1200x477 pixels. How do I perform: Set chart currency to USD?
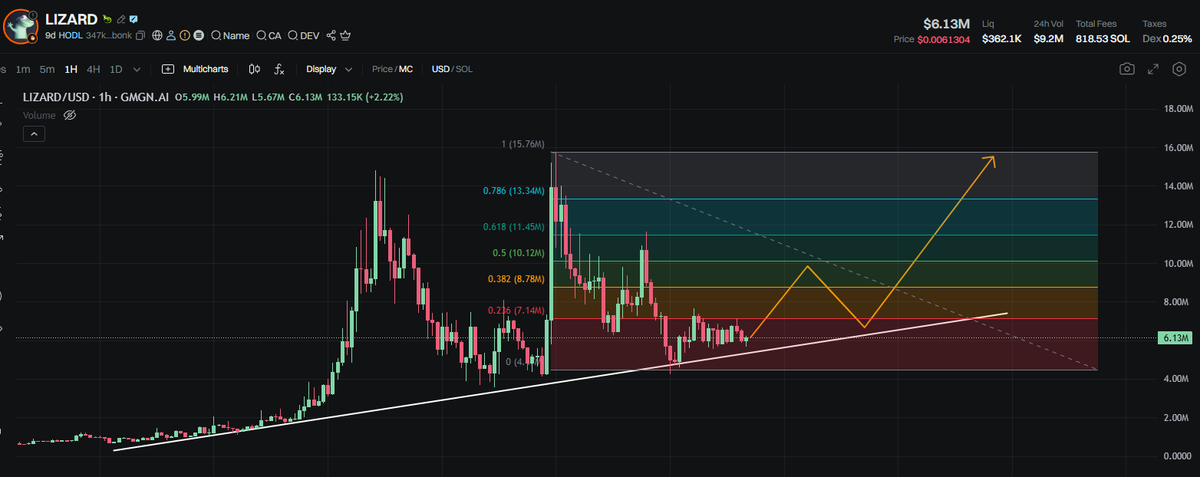(441, 69)
